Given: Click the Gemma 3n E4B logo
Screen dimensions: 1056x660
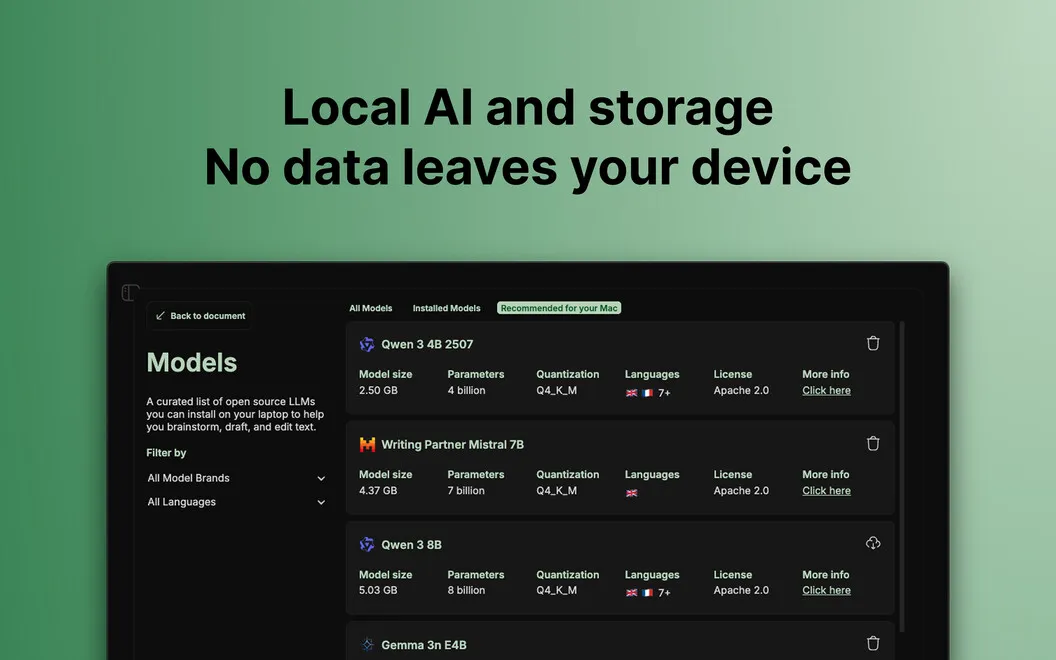Looking at the screenshot, I should [x=367, y=645].
